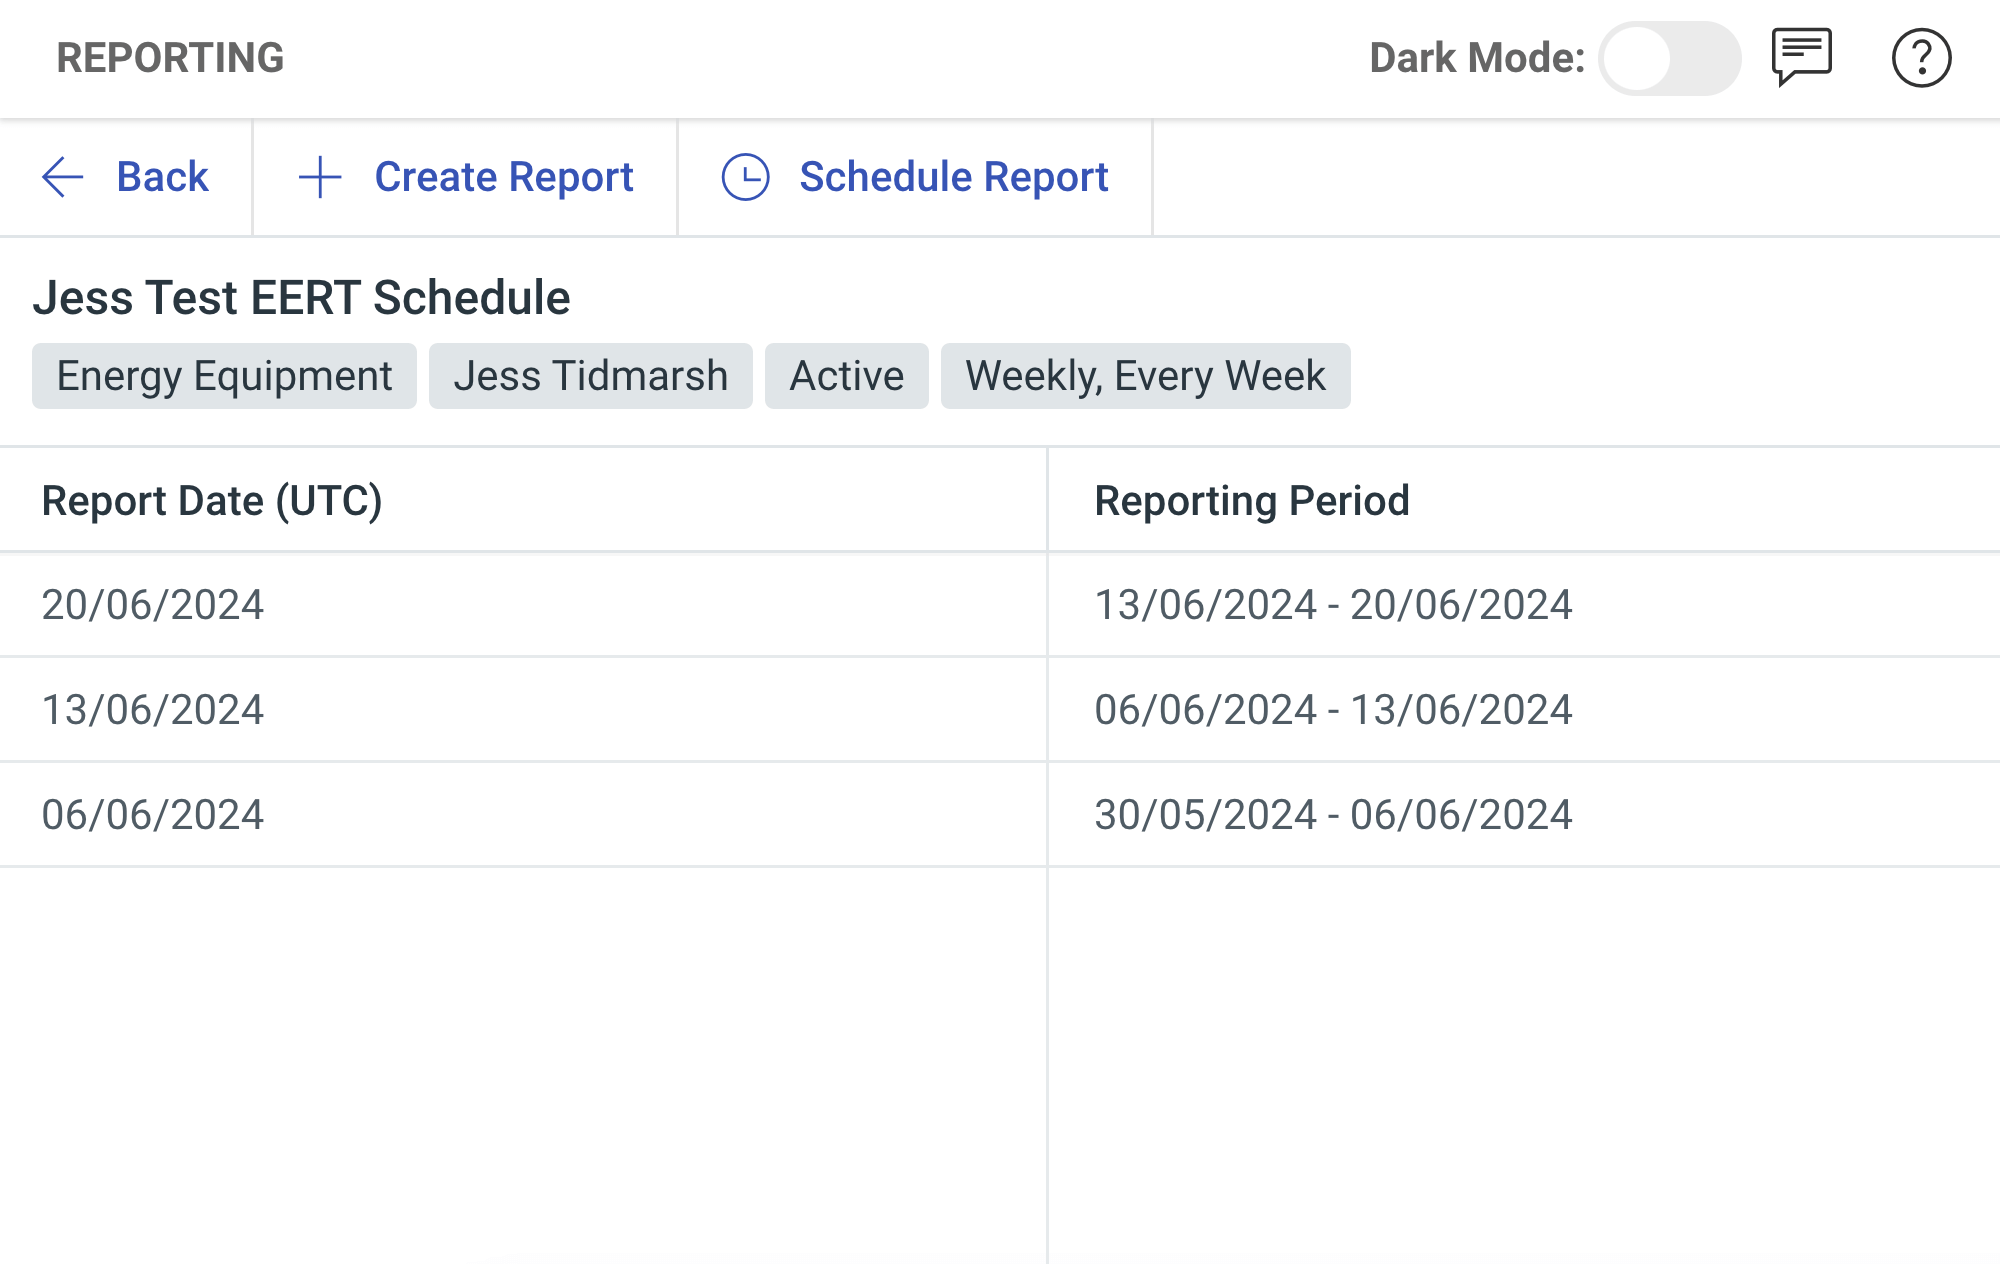Screen dimensions: 2000x1264
Task: Select the 06/06/2024 report date cell
Action: pos(523,814)
